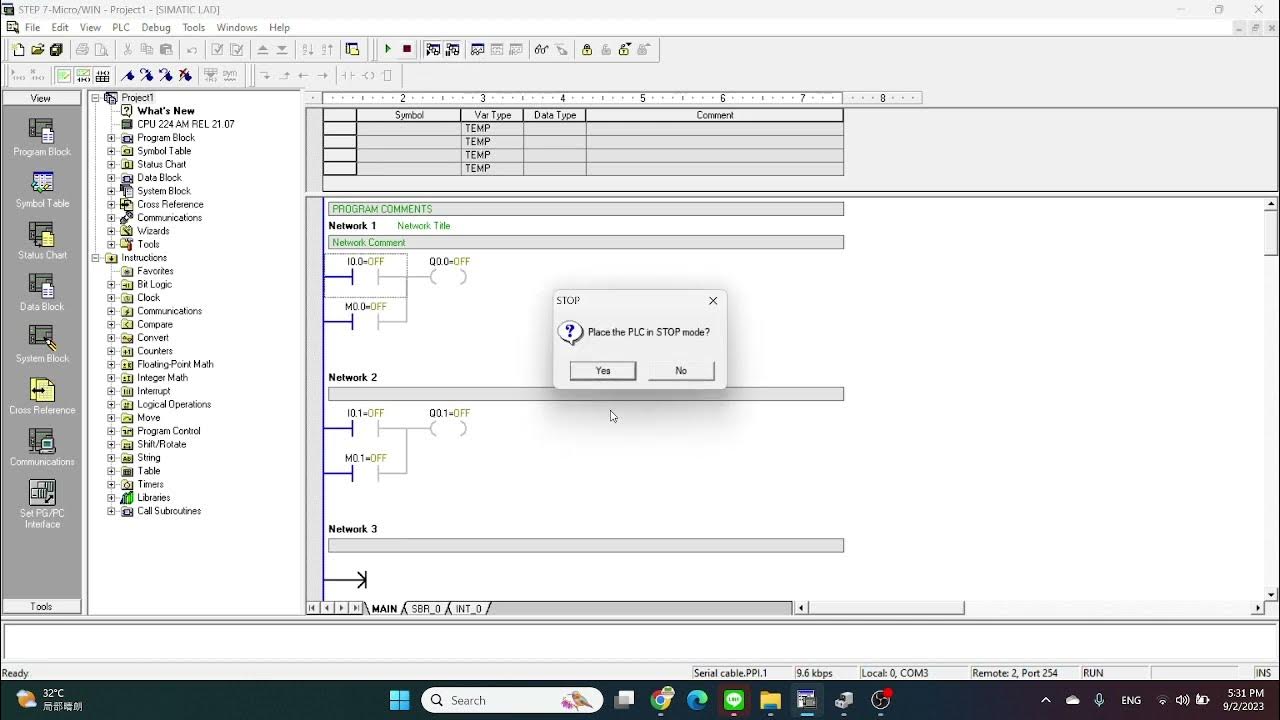Select What's New in project tree
The image size is (1280, 720).
pyautogui.click(x=165, y=111)
